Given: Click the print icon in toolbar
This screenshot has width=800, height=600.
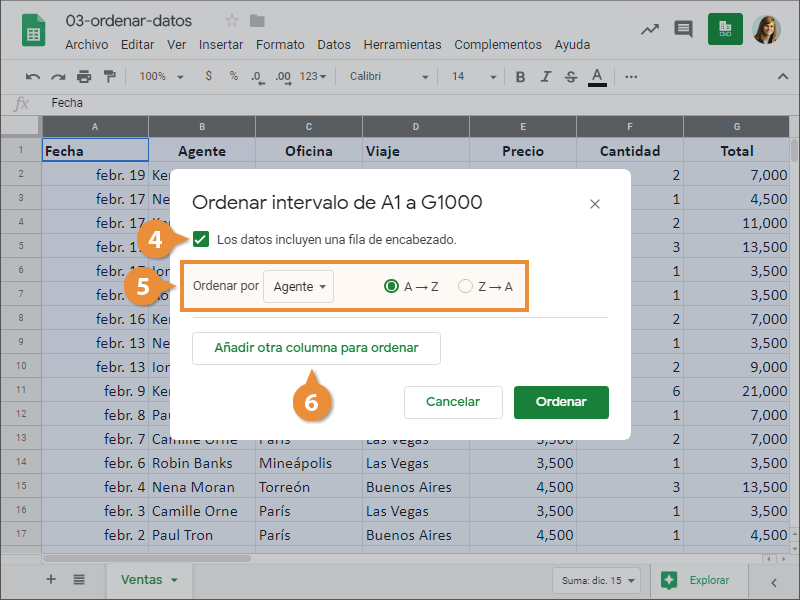Looking at the screenshot, I should [84, 76].
